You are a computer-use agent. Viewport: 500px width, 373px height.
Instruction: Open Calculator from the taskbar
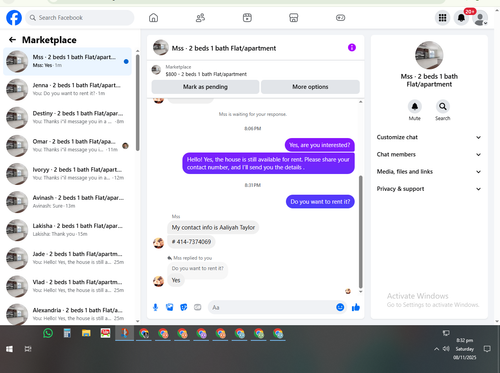click(67, 333)
